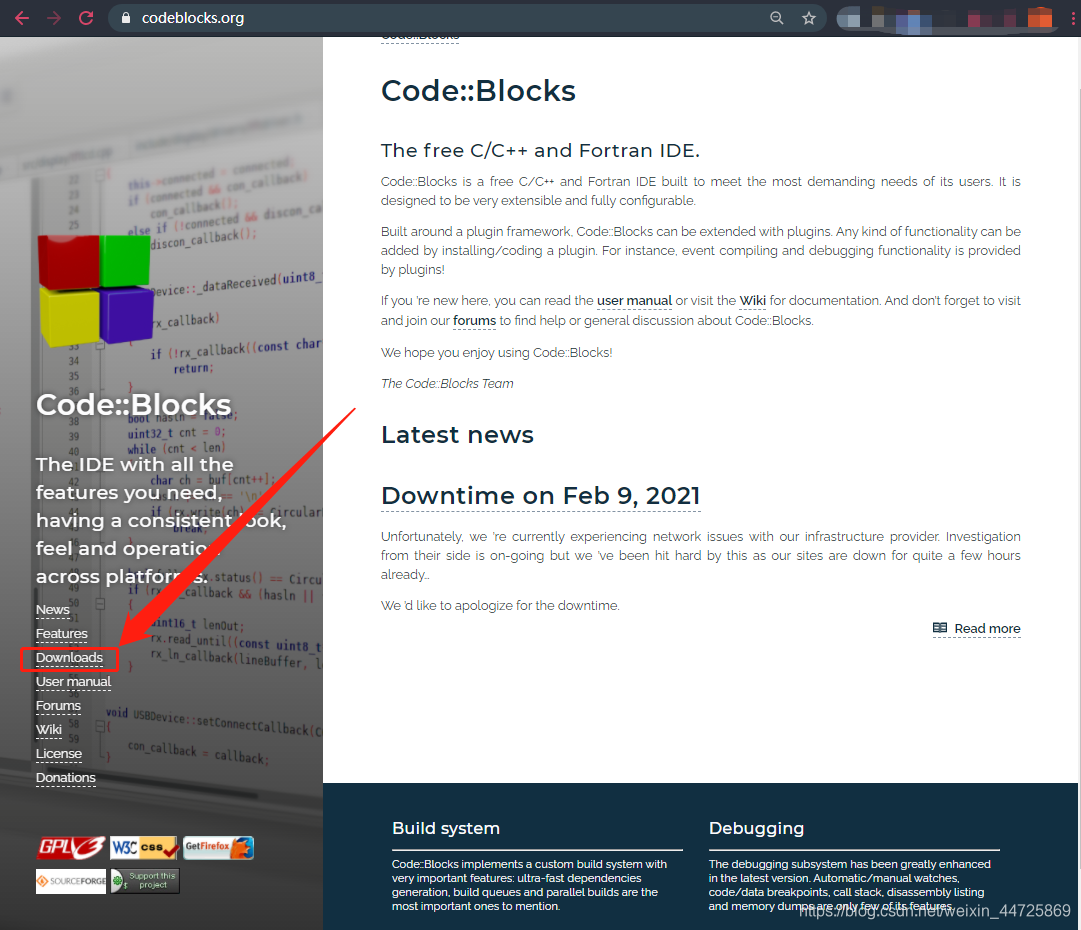Screen dimensions: 1081x930
Task: Bookmark the page with the star icon
Action: [x=809, y=18]
